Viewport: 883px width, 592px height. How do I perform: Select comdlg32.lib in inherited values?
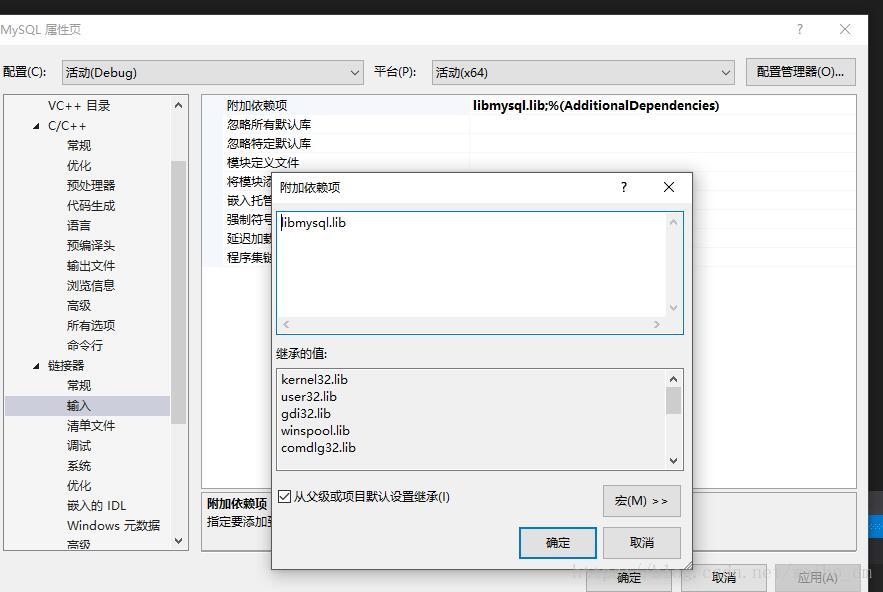318,448
